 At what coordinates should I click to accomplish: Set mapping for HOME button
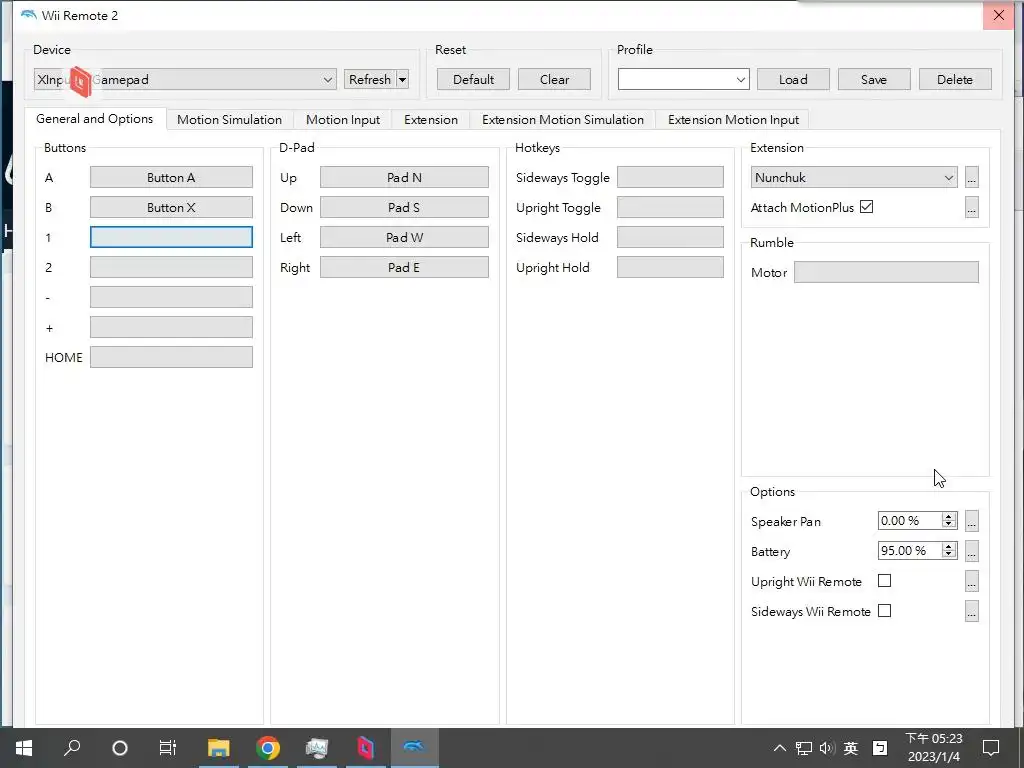click(171, 357)
